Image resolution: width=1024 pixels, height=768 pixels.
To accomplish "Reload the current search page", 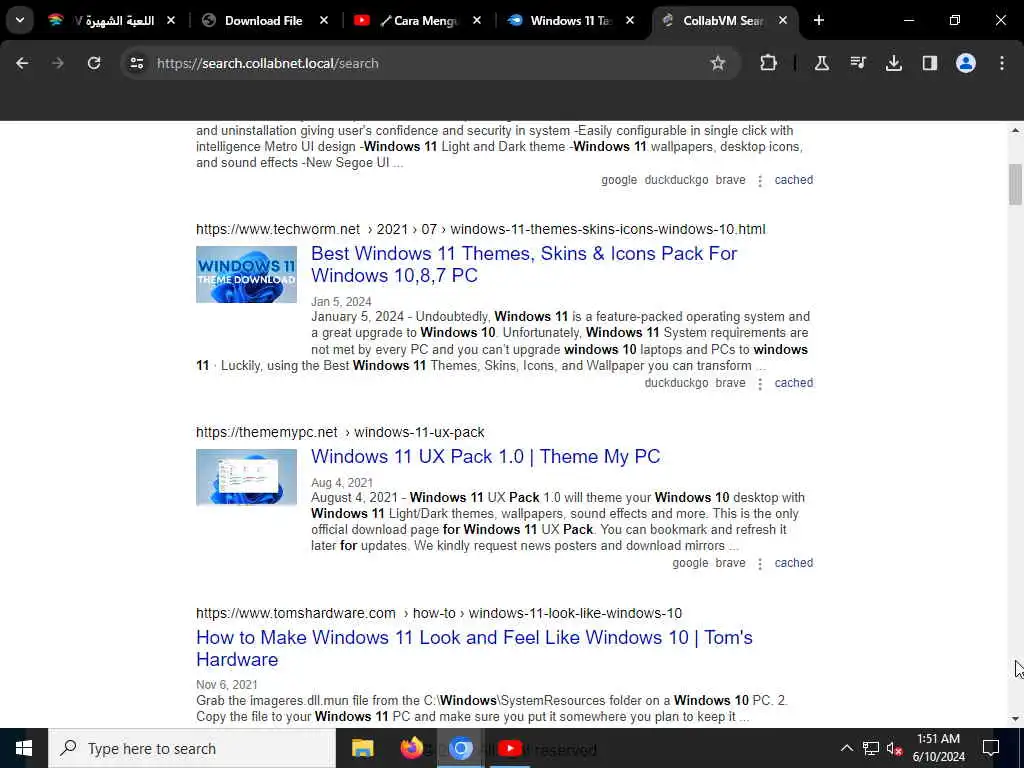I will point(94,63).
